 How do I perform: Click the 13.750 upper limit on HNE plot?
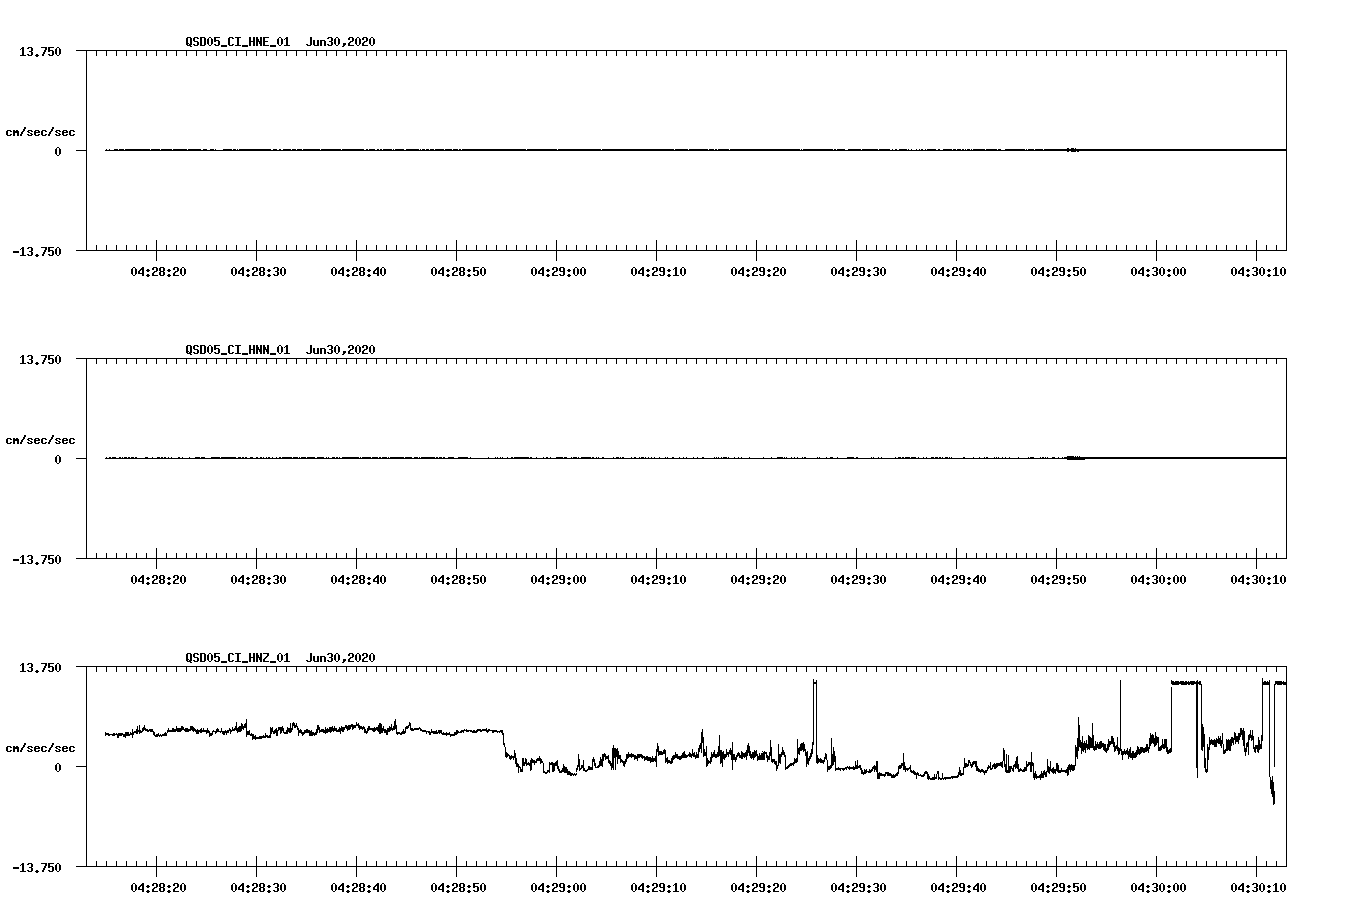[40, 52]
